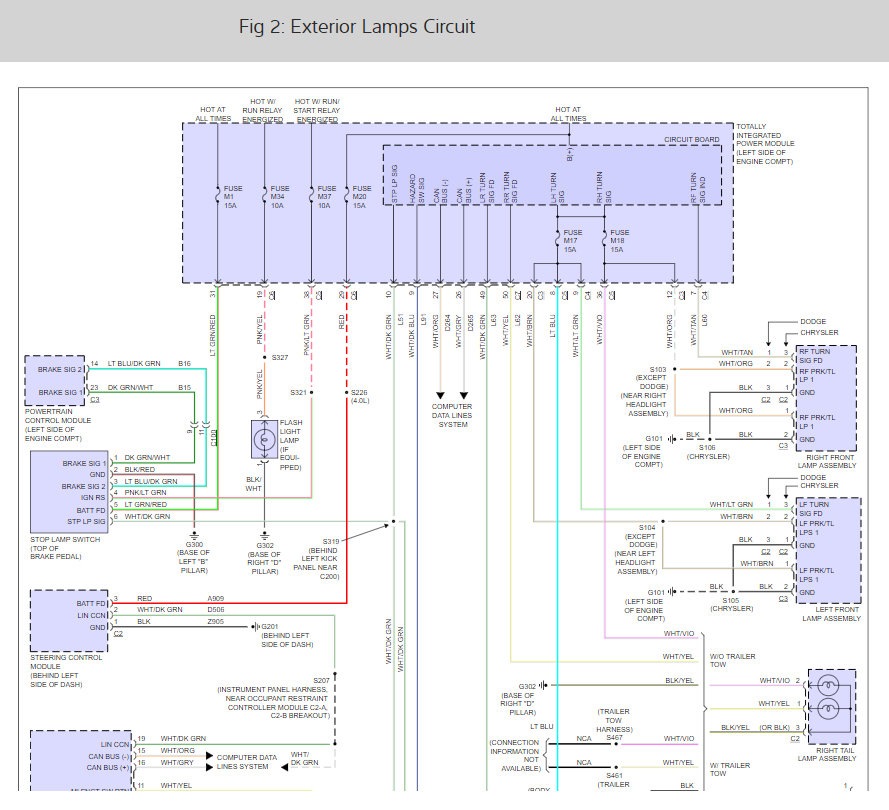Click the Stop Lamp Switch label
This screenshot has height=810, width=889.
65,548
